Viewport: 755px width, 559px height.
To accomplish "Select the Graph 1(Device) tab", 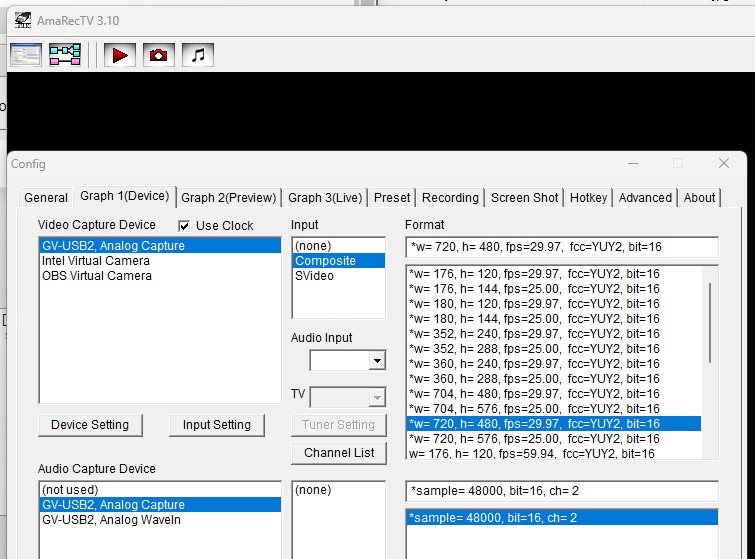I will 125,196.
